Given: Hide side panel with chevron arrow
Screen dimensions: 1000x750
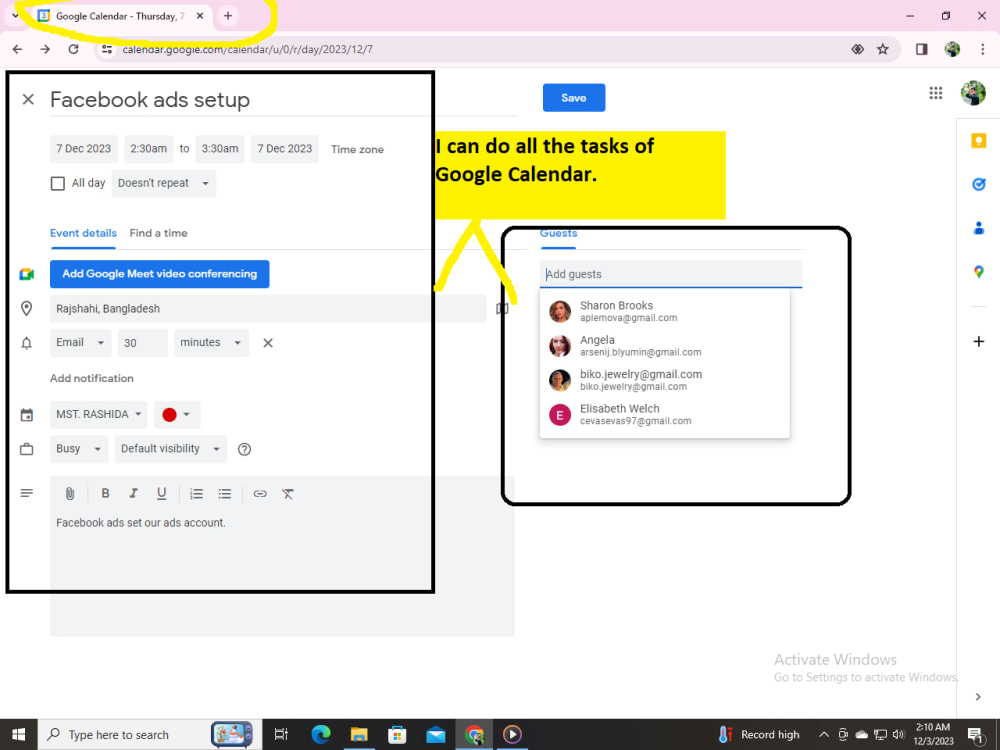Looking at the screenshot, I should (x=978, y=697).
